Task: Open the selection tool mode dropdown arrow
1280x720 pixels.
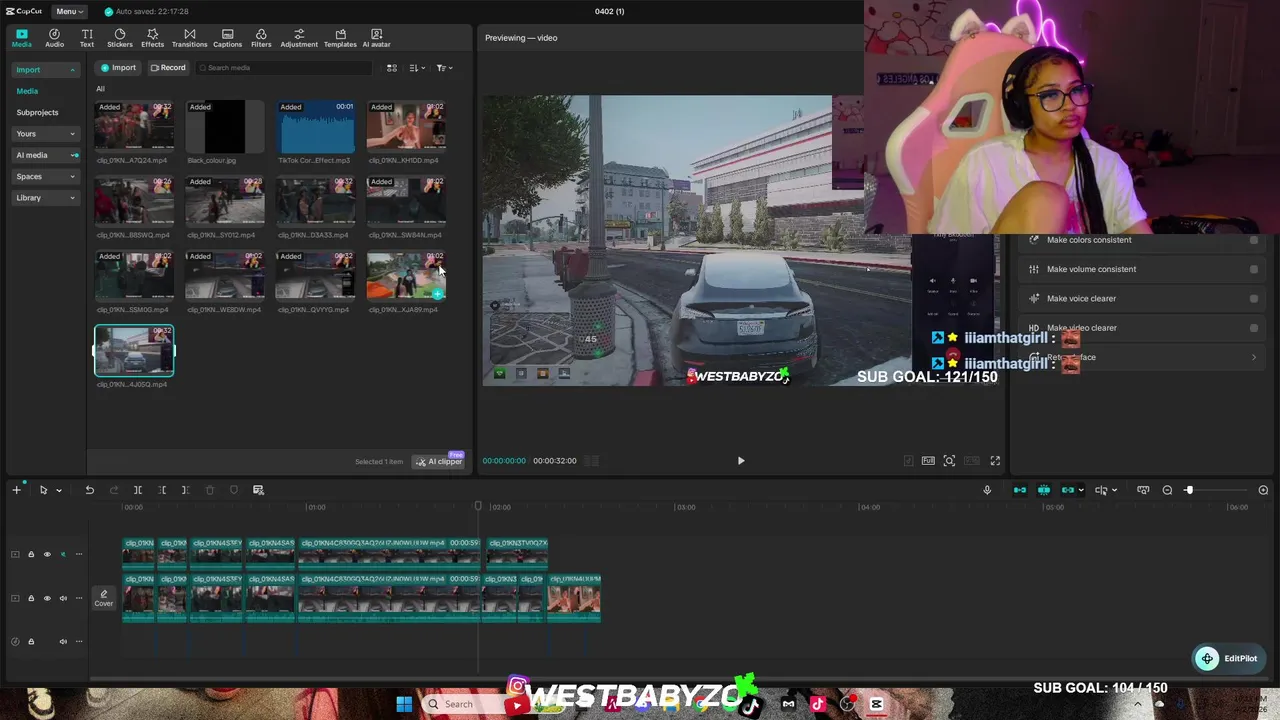Action: (x=59, y=490)
